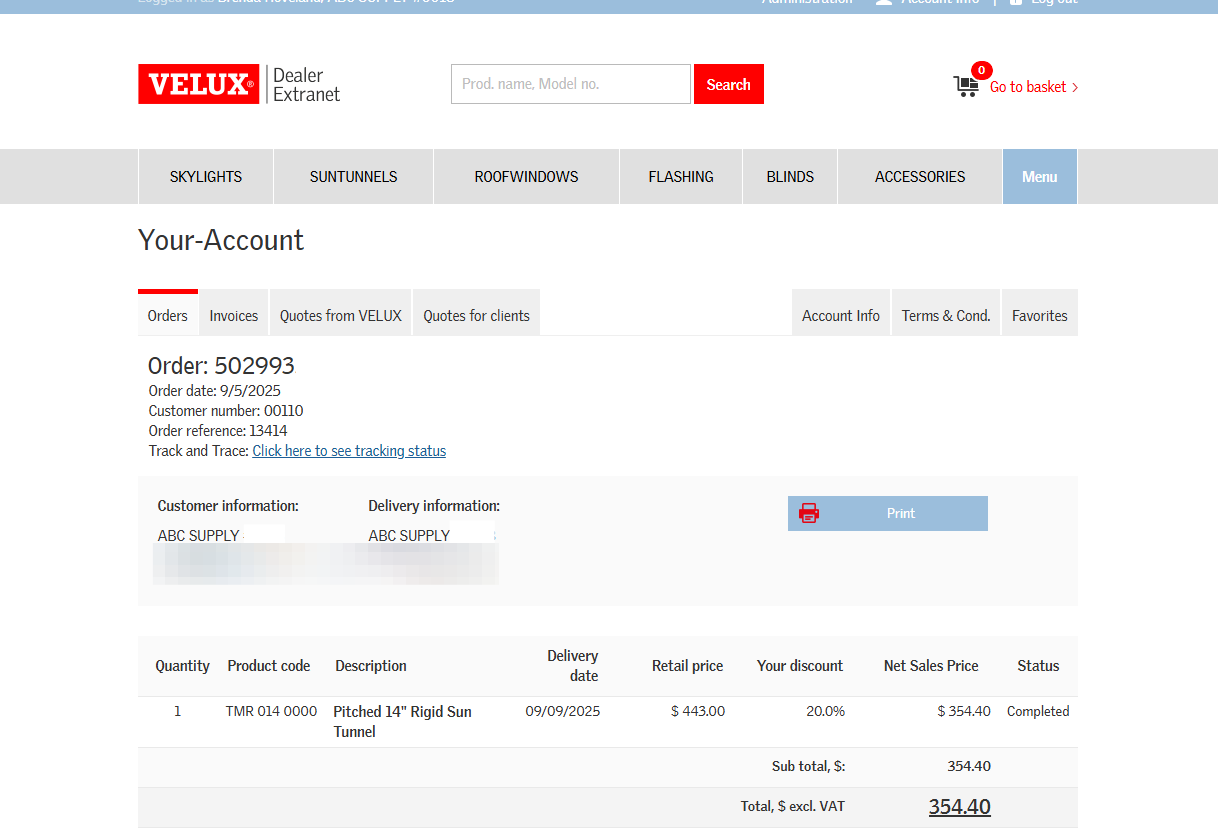1218x834 pixels.
Task: Click the underlined total 354.40
Action: 960,807
